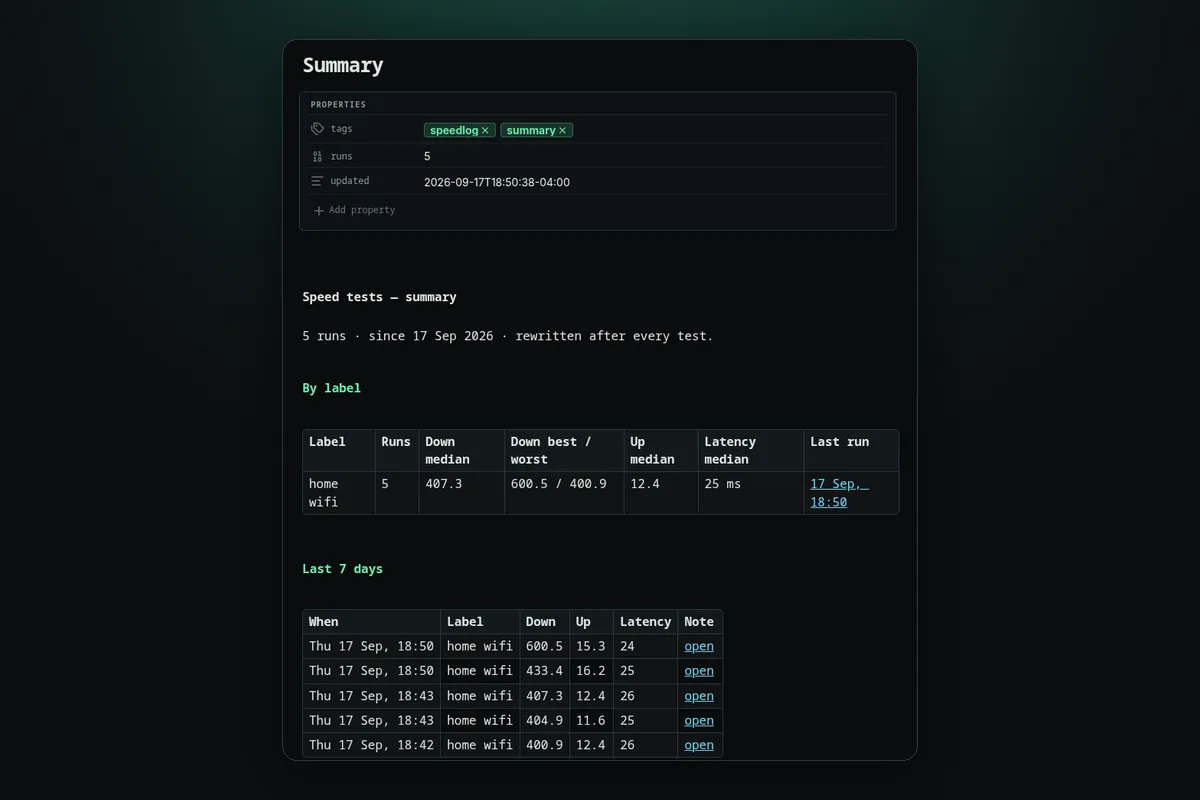Screen dimensions: 1200x800
Task: Click the 'Down median' column header
Action: (461, 451)
